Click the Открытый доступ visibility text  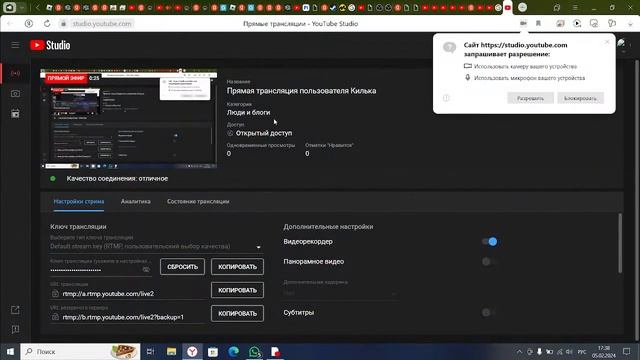pos(264,133)
